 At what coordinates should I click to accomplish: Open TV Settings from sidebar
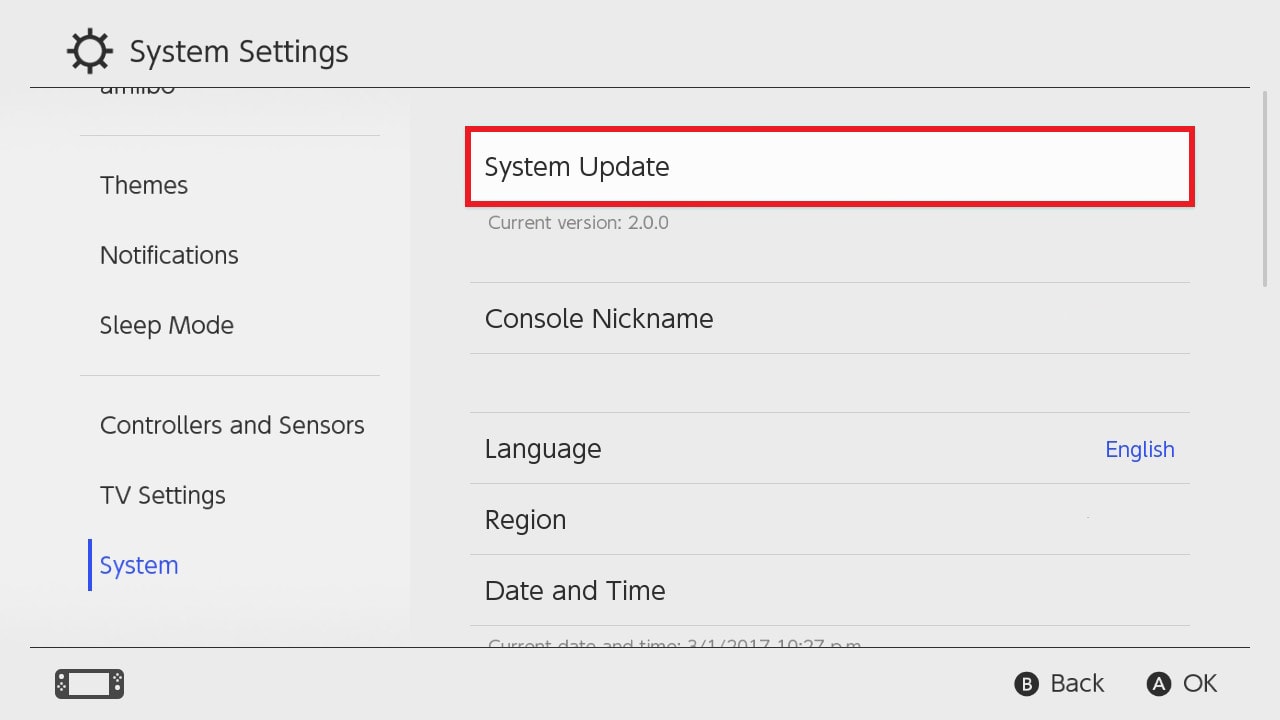point(163,495)
